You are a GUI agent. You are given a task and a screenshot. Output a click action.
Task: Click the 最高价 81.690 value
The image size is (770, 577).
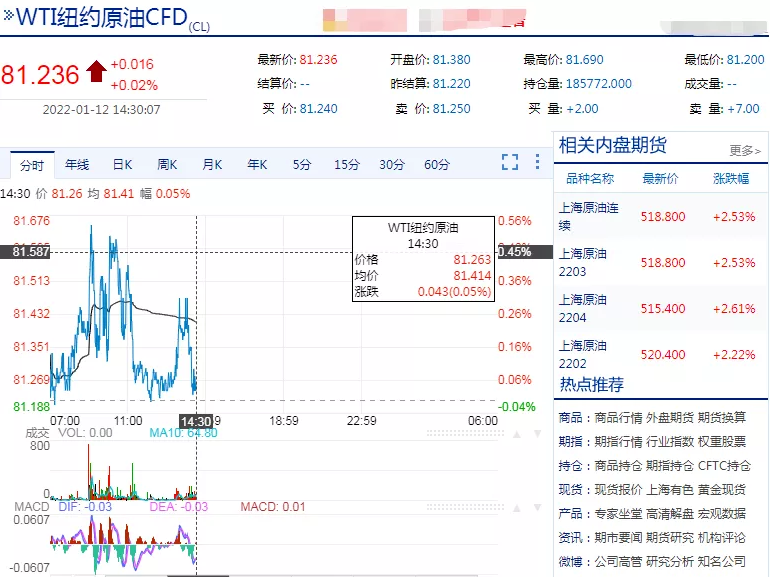(584, 60)
